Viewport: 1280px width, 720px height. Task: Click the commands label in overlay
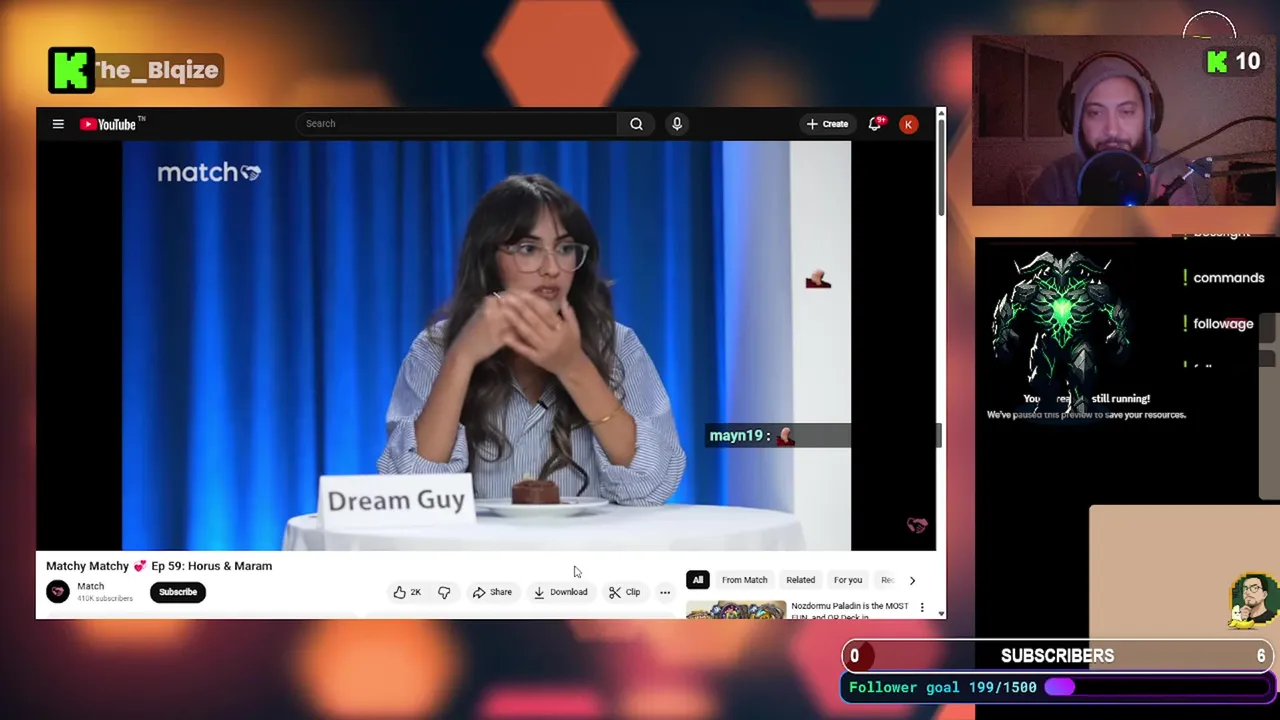tap(1228, 278)
